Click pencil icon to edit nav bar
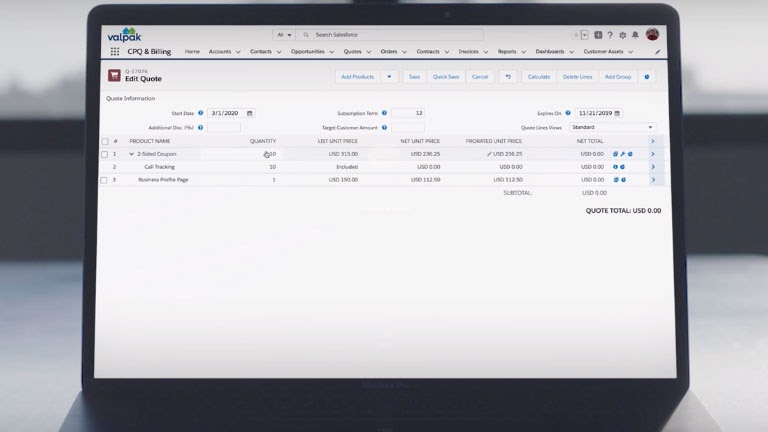The height and width of the screenshot is (432, 768). 657,51
